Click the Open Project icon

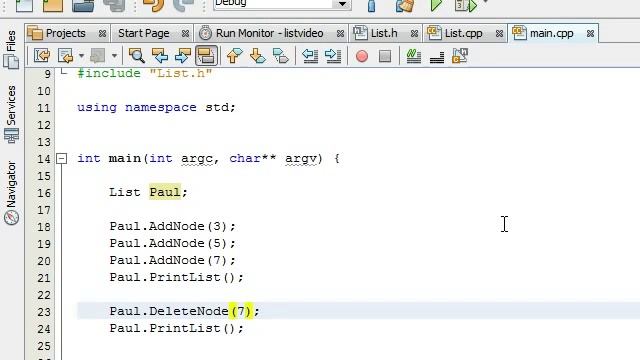[x=83, y=5]
